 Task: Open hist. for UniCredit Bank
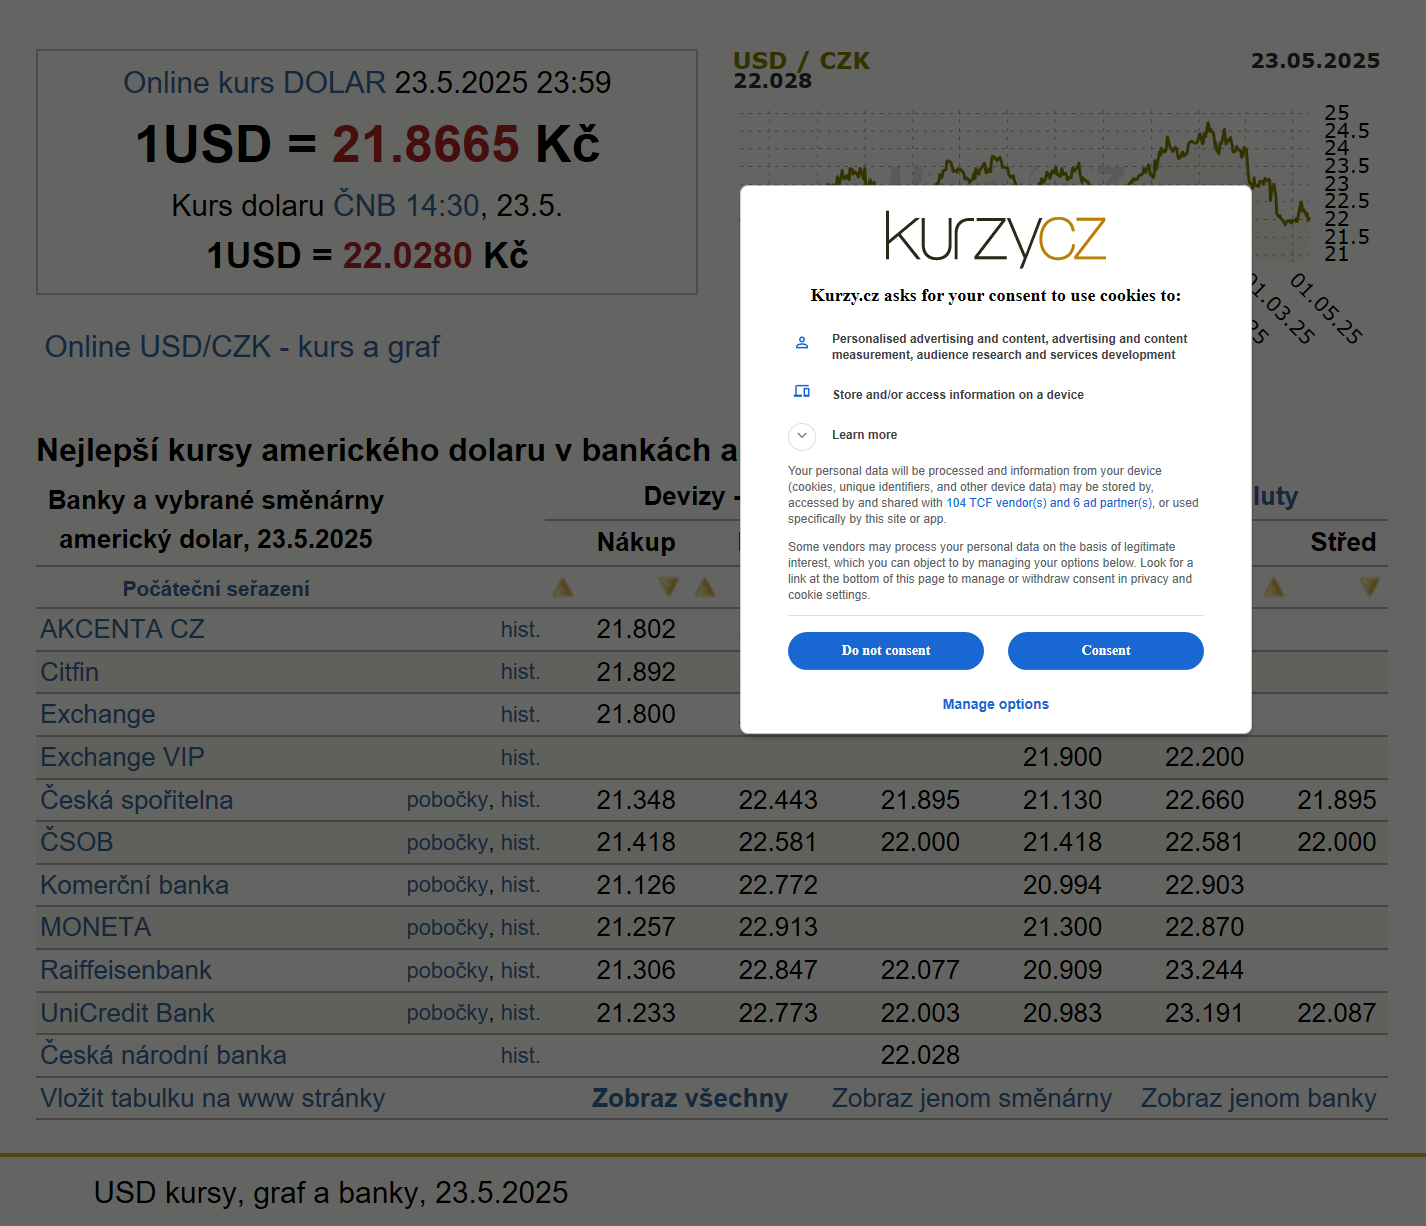[520, 1013]
